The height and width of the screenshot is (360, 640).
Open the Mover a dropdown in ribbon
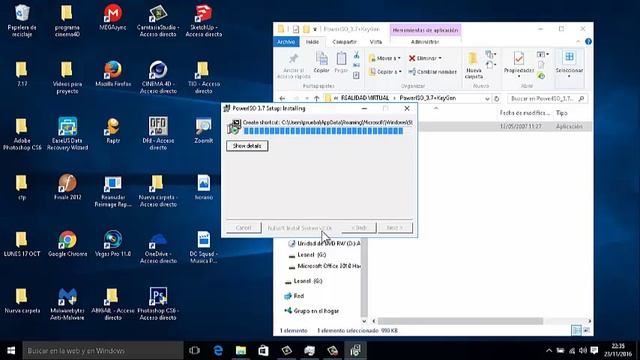[x=384, y=58]
